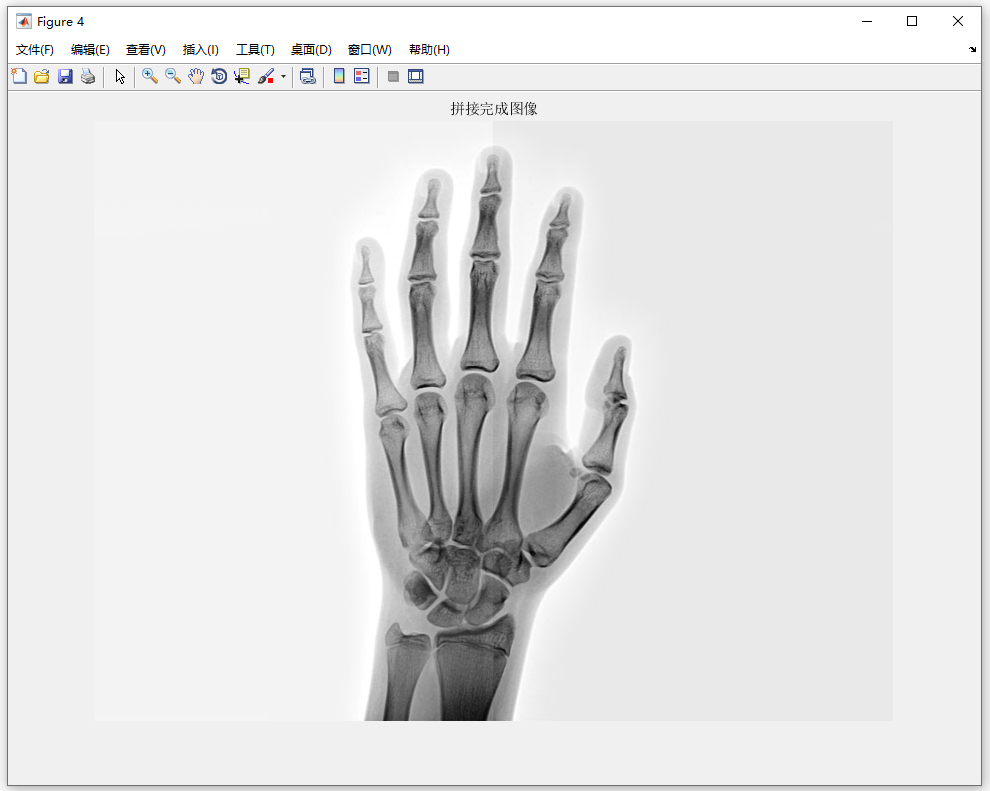The width and height of the screenshot is (990, 791).
Task: Open the 插入(I) menu
Action: pyautogui.click(x=201, y=49)
